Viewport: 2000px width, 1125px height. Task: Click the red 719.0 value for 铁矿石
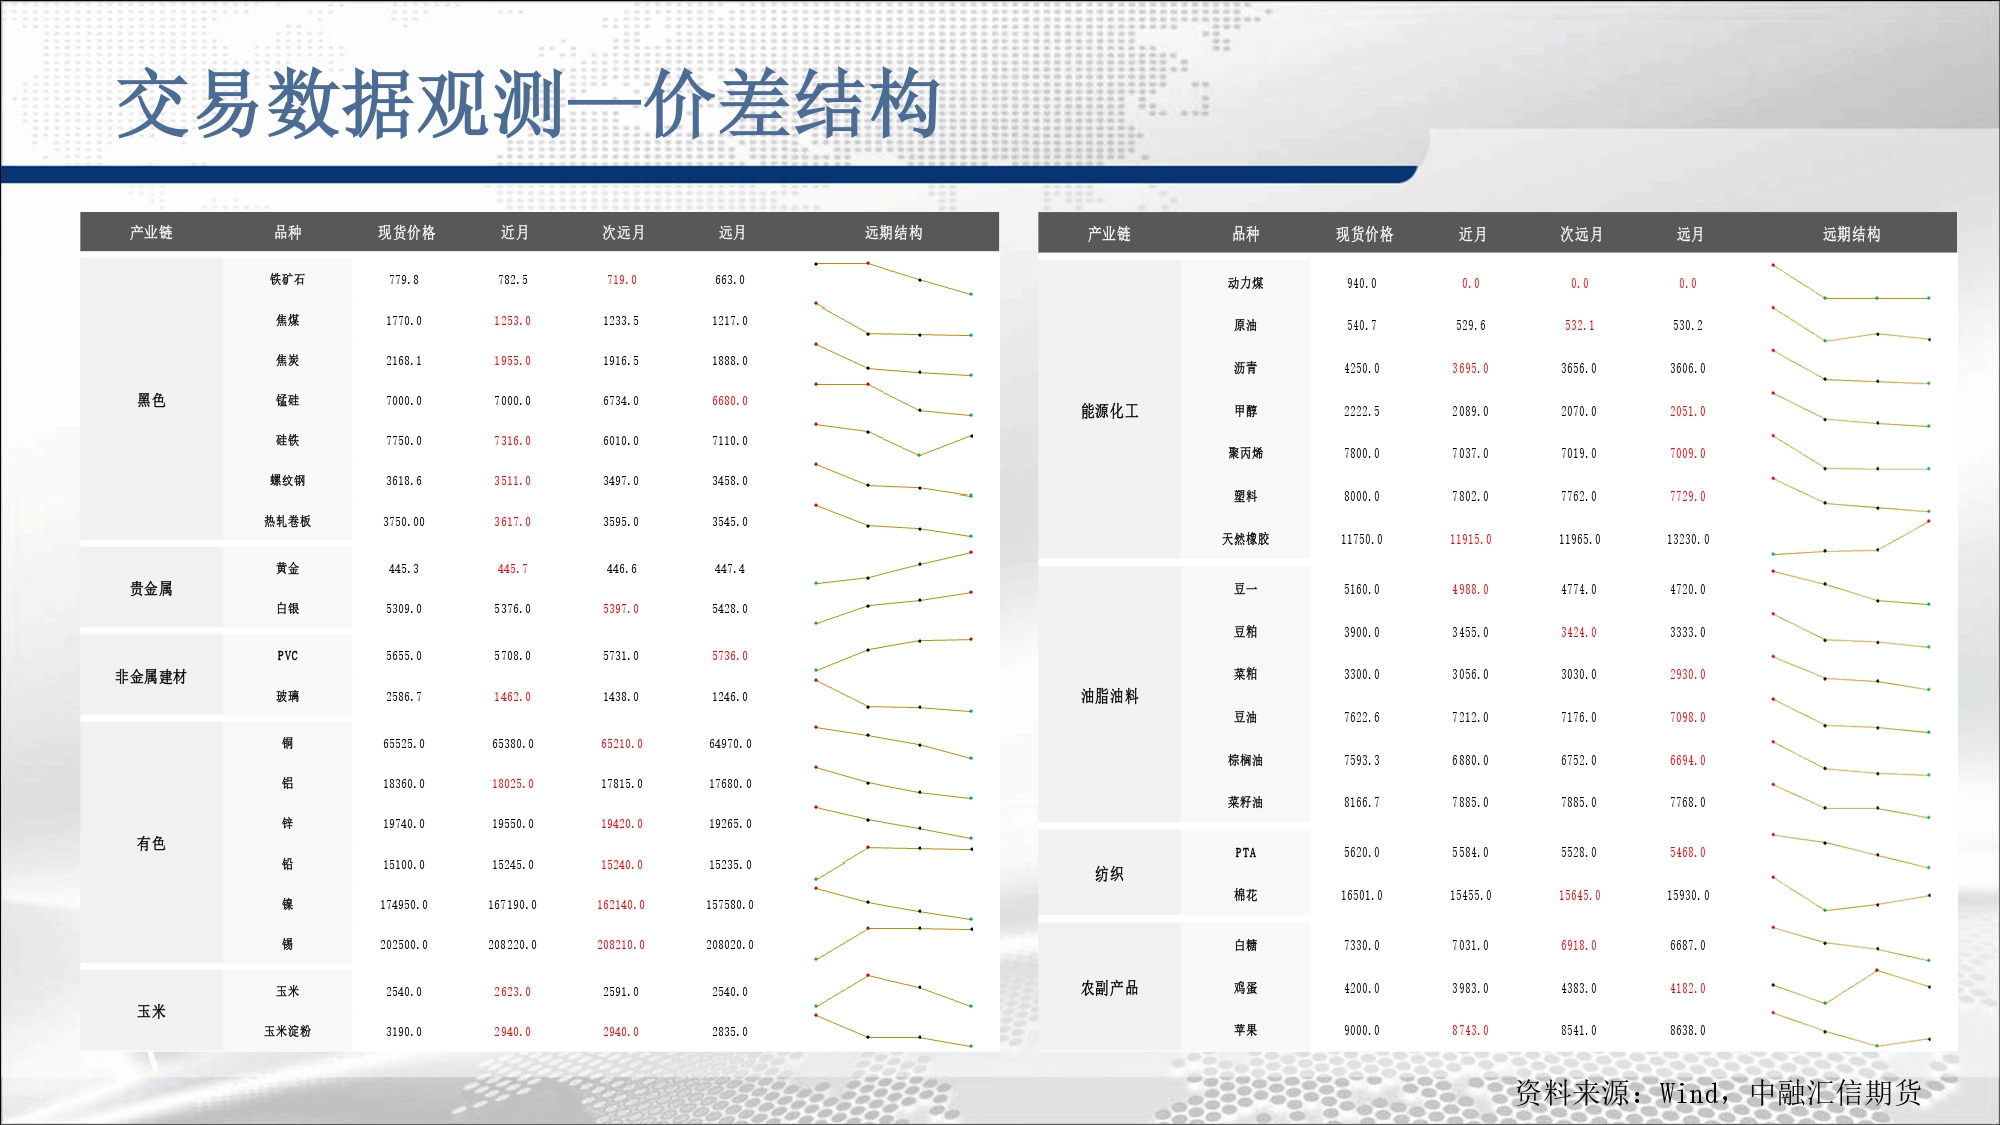click(621, 280)
